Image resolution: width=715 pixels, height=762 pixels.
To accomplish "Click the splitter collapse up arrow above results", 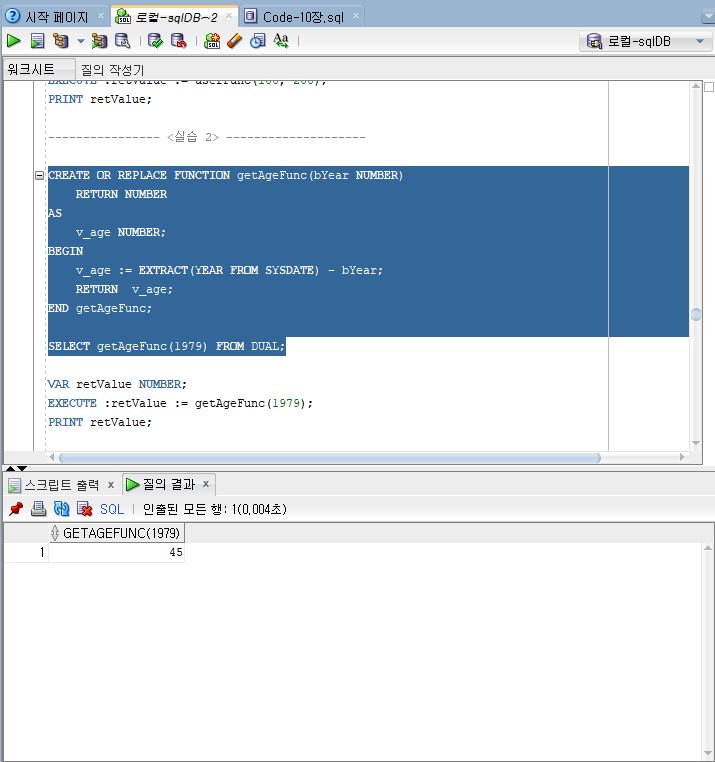I will click(x=10, y=468).
